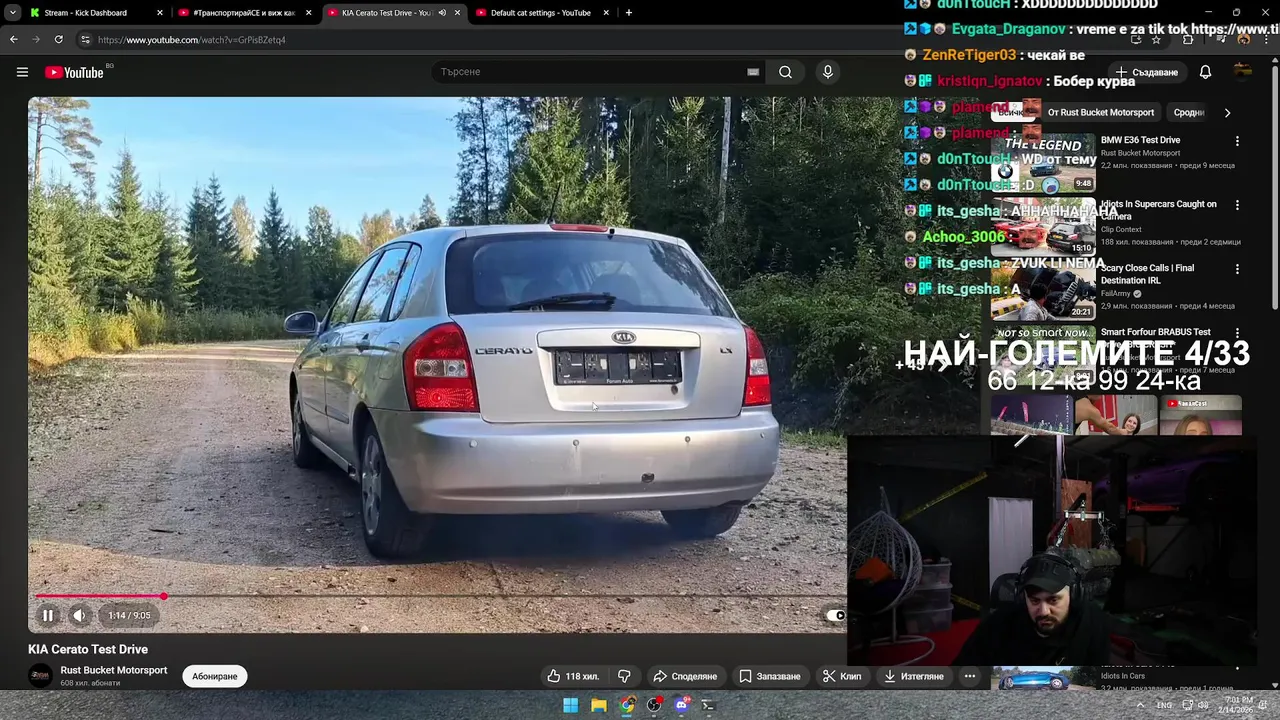Open the terminal icon in the taskbar
This screenshot has height=720, width=1280.
(709, 705)
